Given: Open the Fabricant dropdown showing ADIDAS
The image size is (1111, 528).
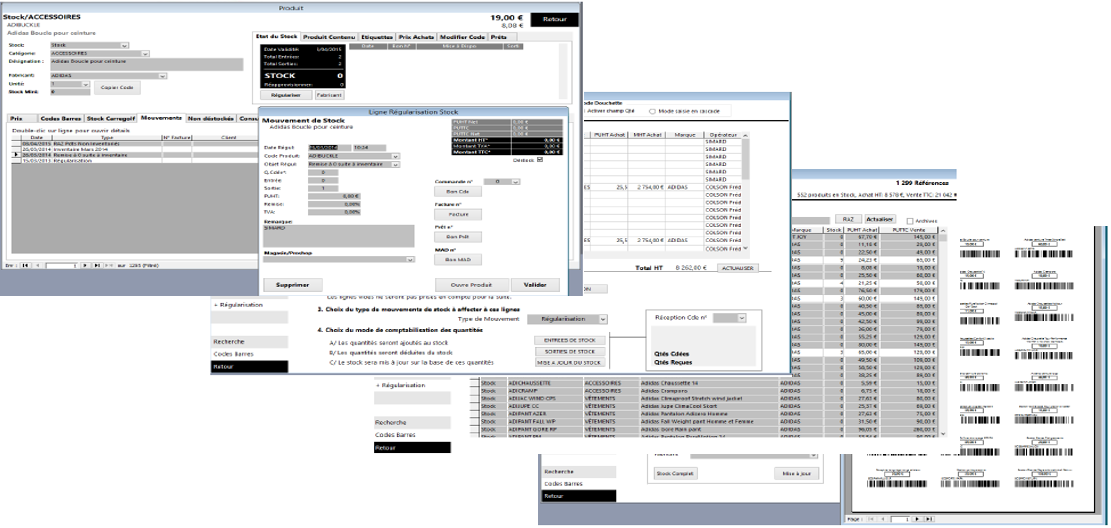Looking at the screenshot, I should (163, 76).
